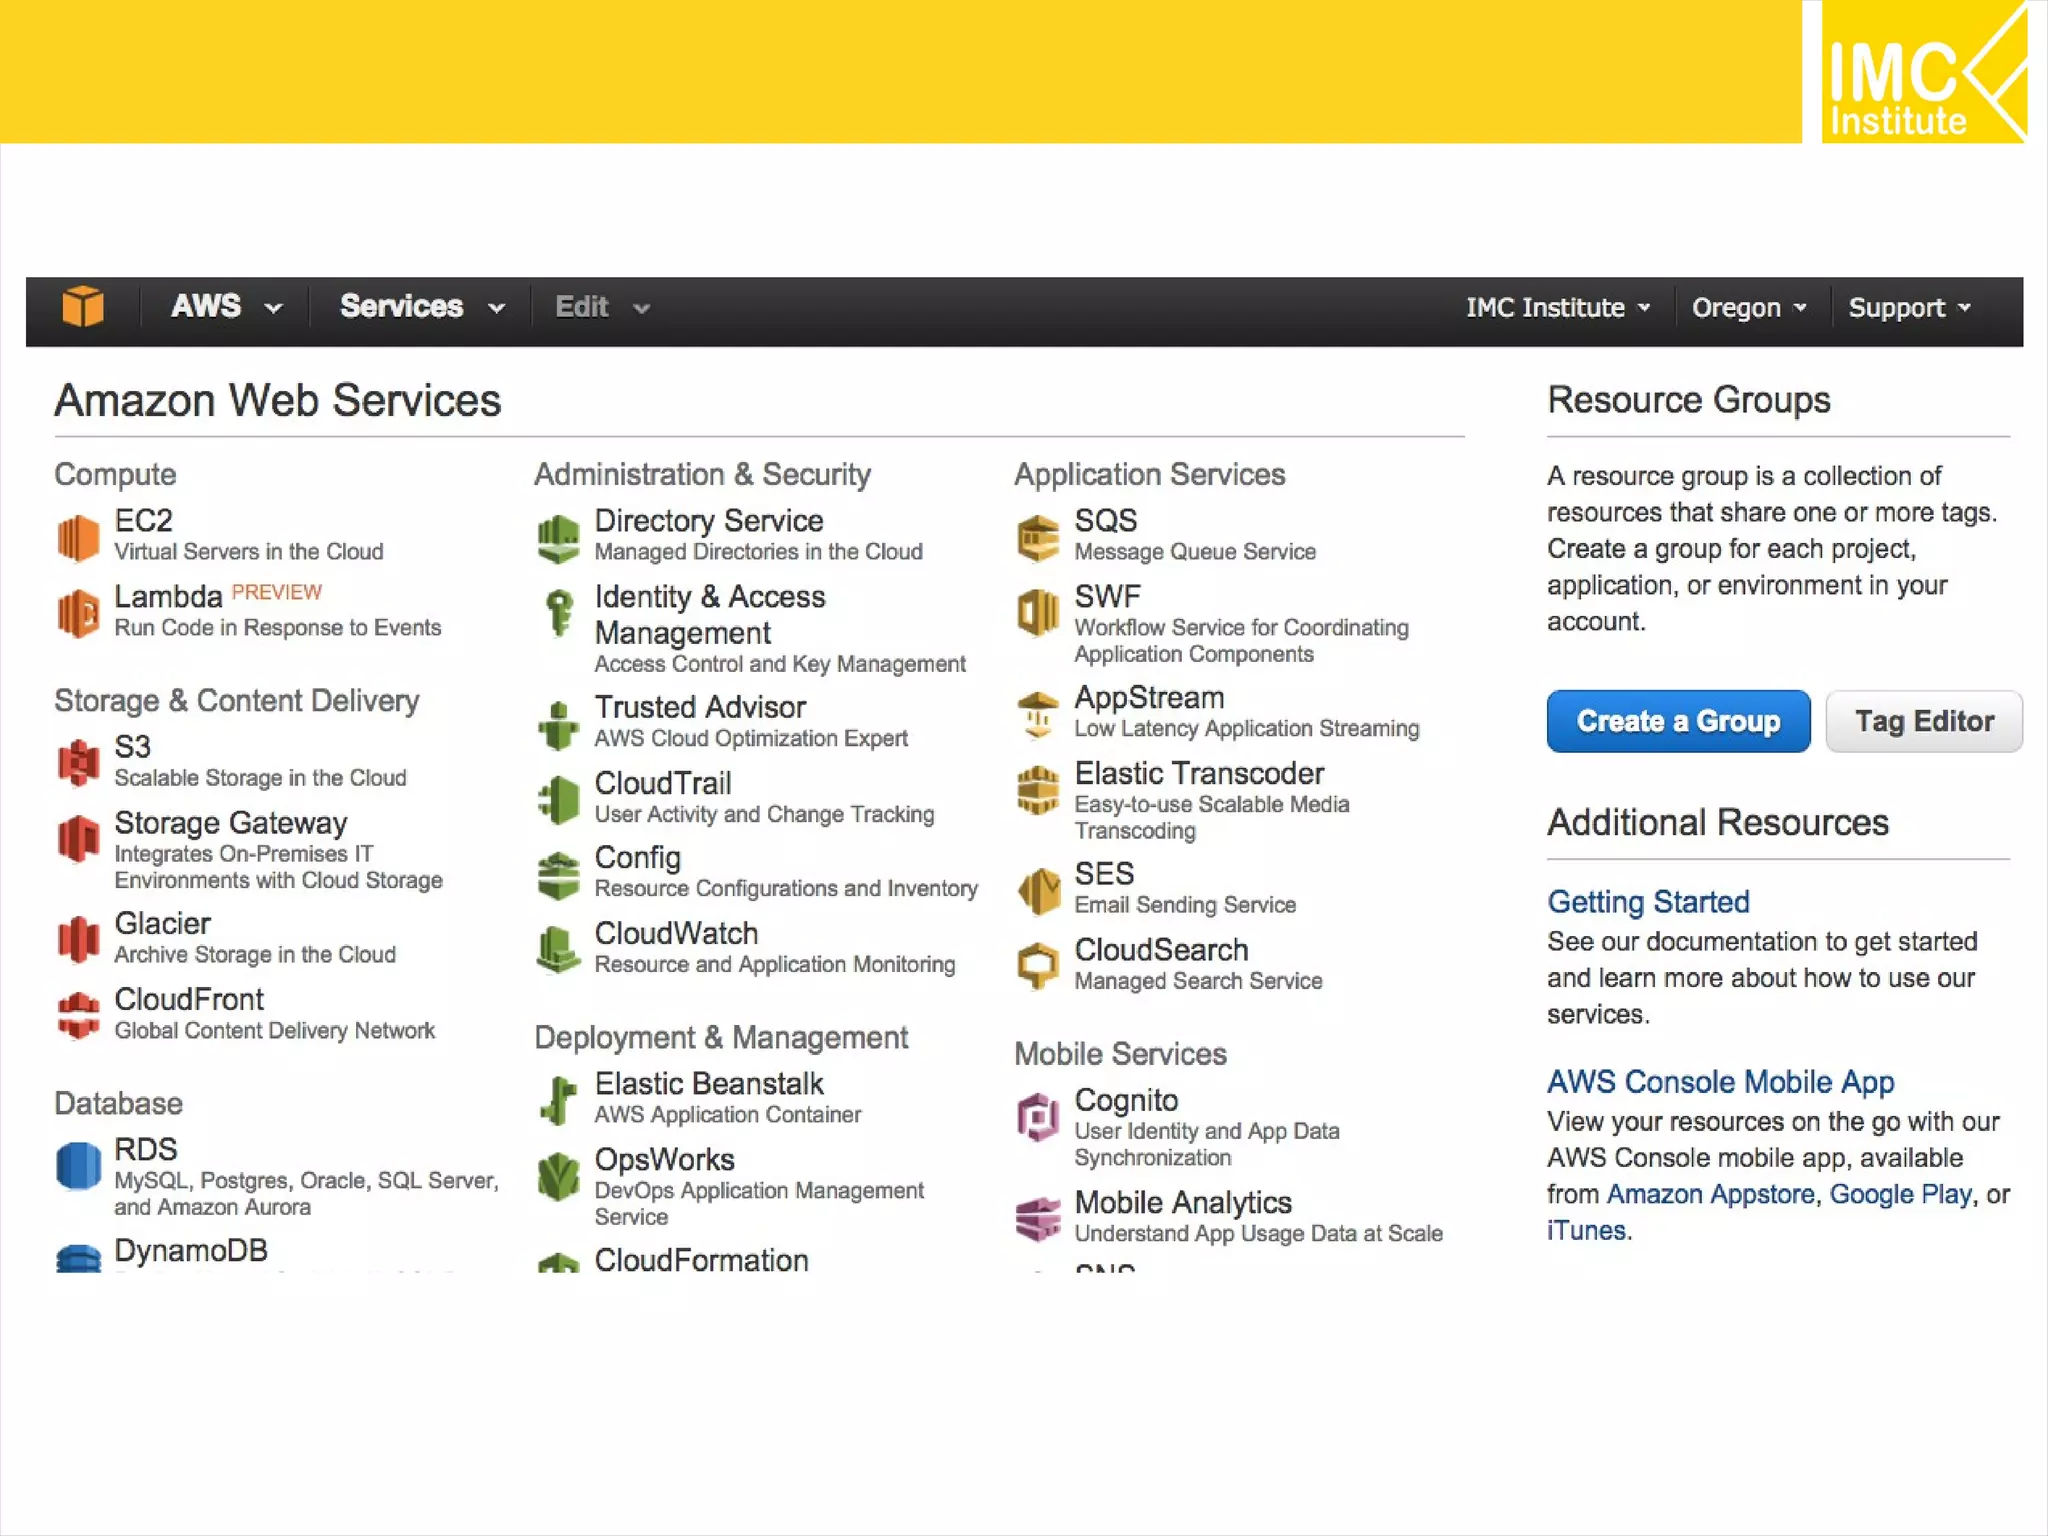Click the Tag Editor button
2048x1536 pixels.
tap(1923, 721)
